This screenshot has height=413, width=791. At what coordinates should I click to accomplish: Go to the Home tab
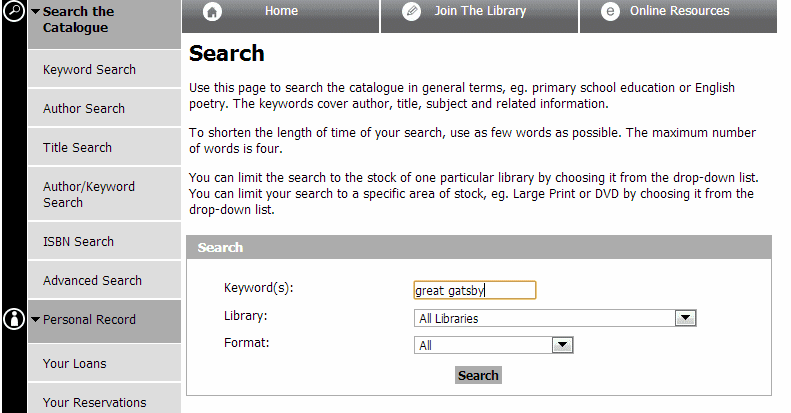tap(281, 11)
